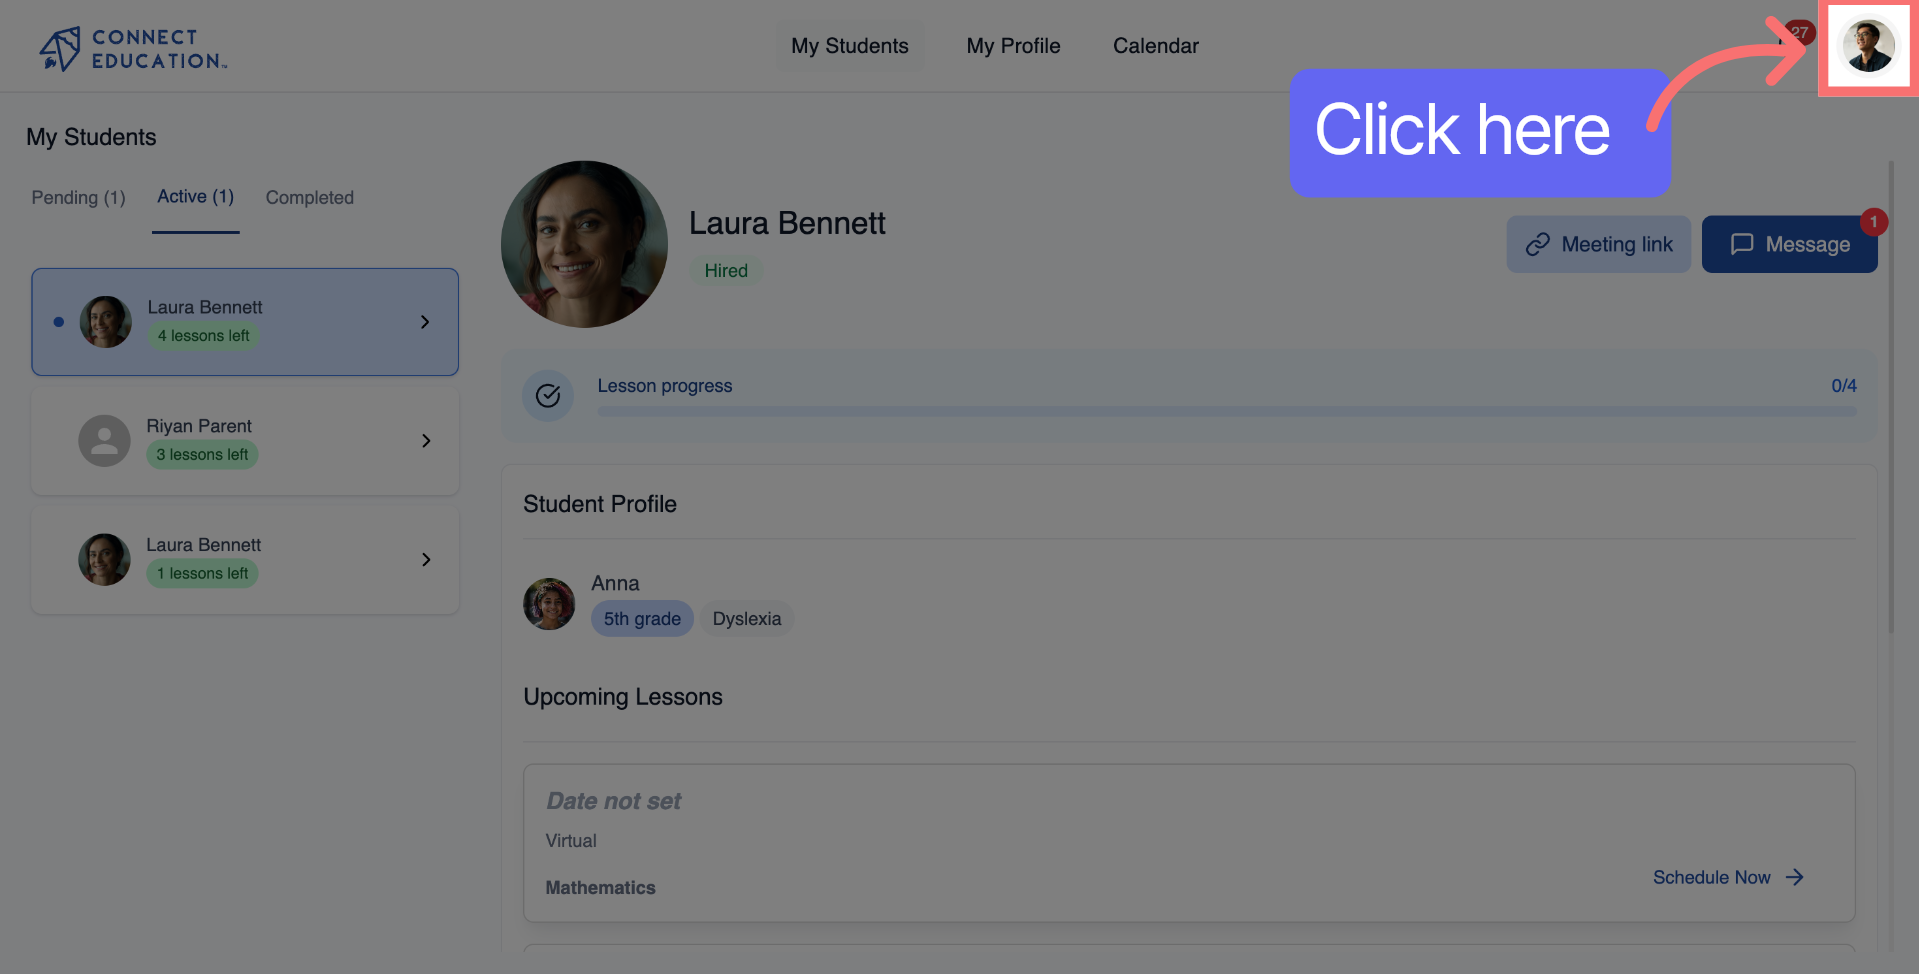Image resolution: width=1919 pixels, height=974 pixels.
Task: Open the Calendar page
Action: point(1155,46)
